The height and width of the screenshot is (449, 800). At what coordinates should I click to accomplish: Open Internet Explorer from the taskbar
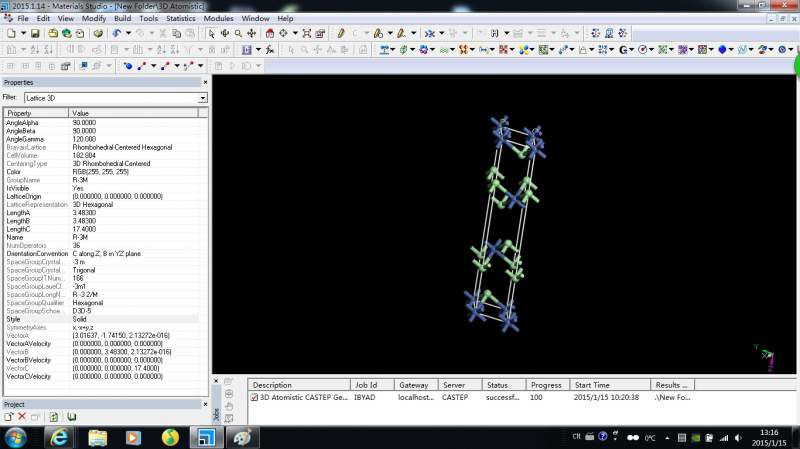coord(59,437)
